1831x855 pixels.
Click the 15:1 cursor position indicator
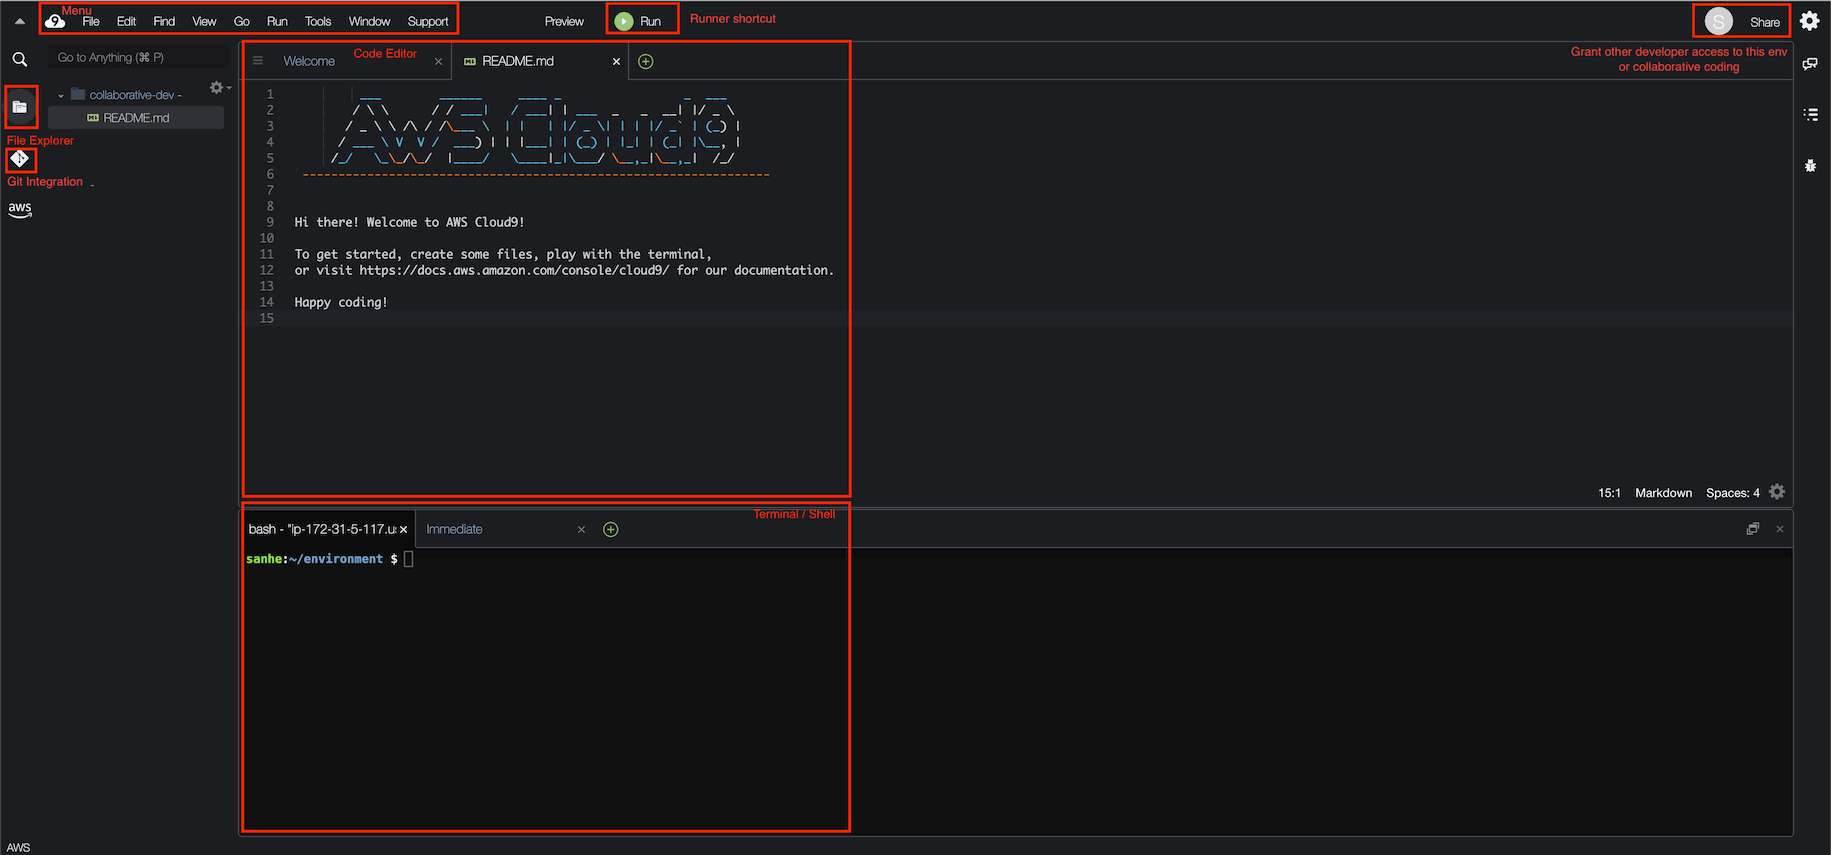tap(1609, 493)
